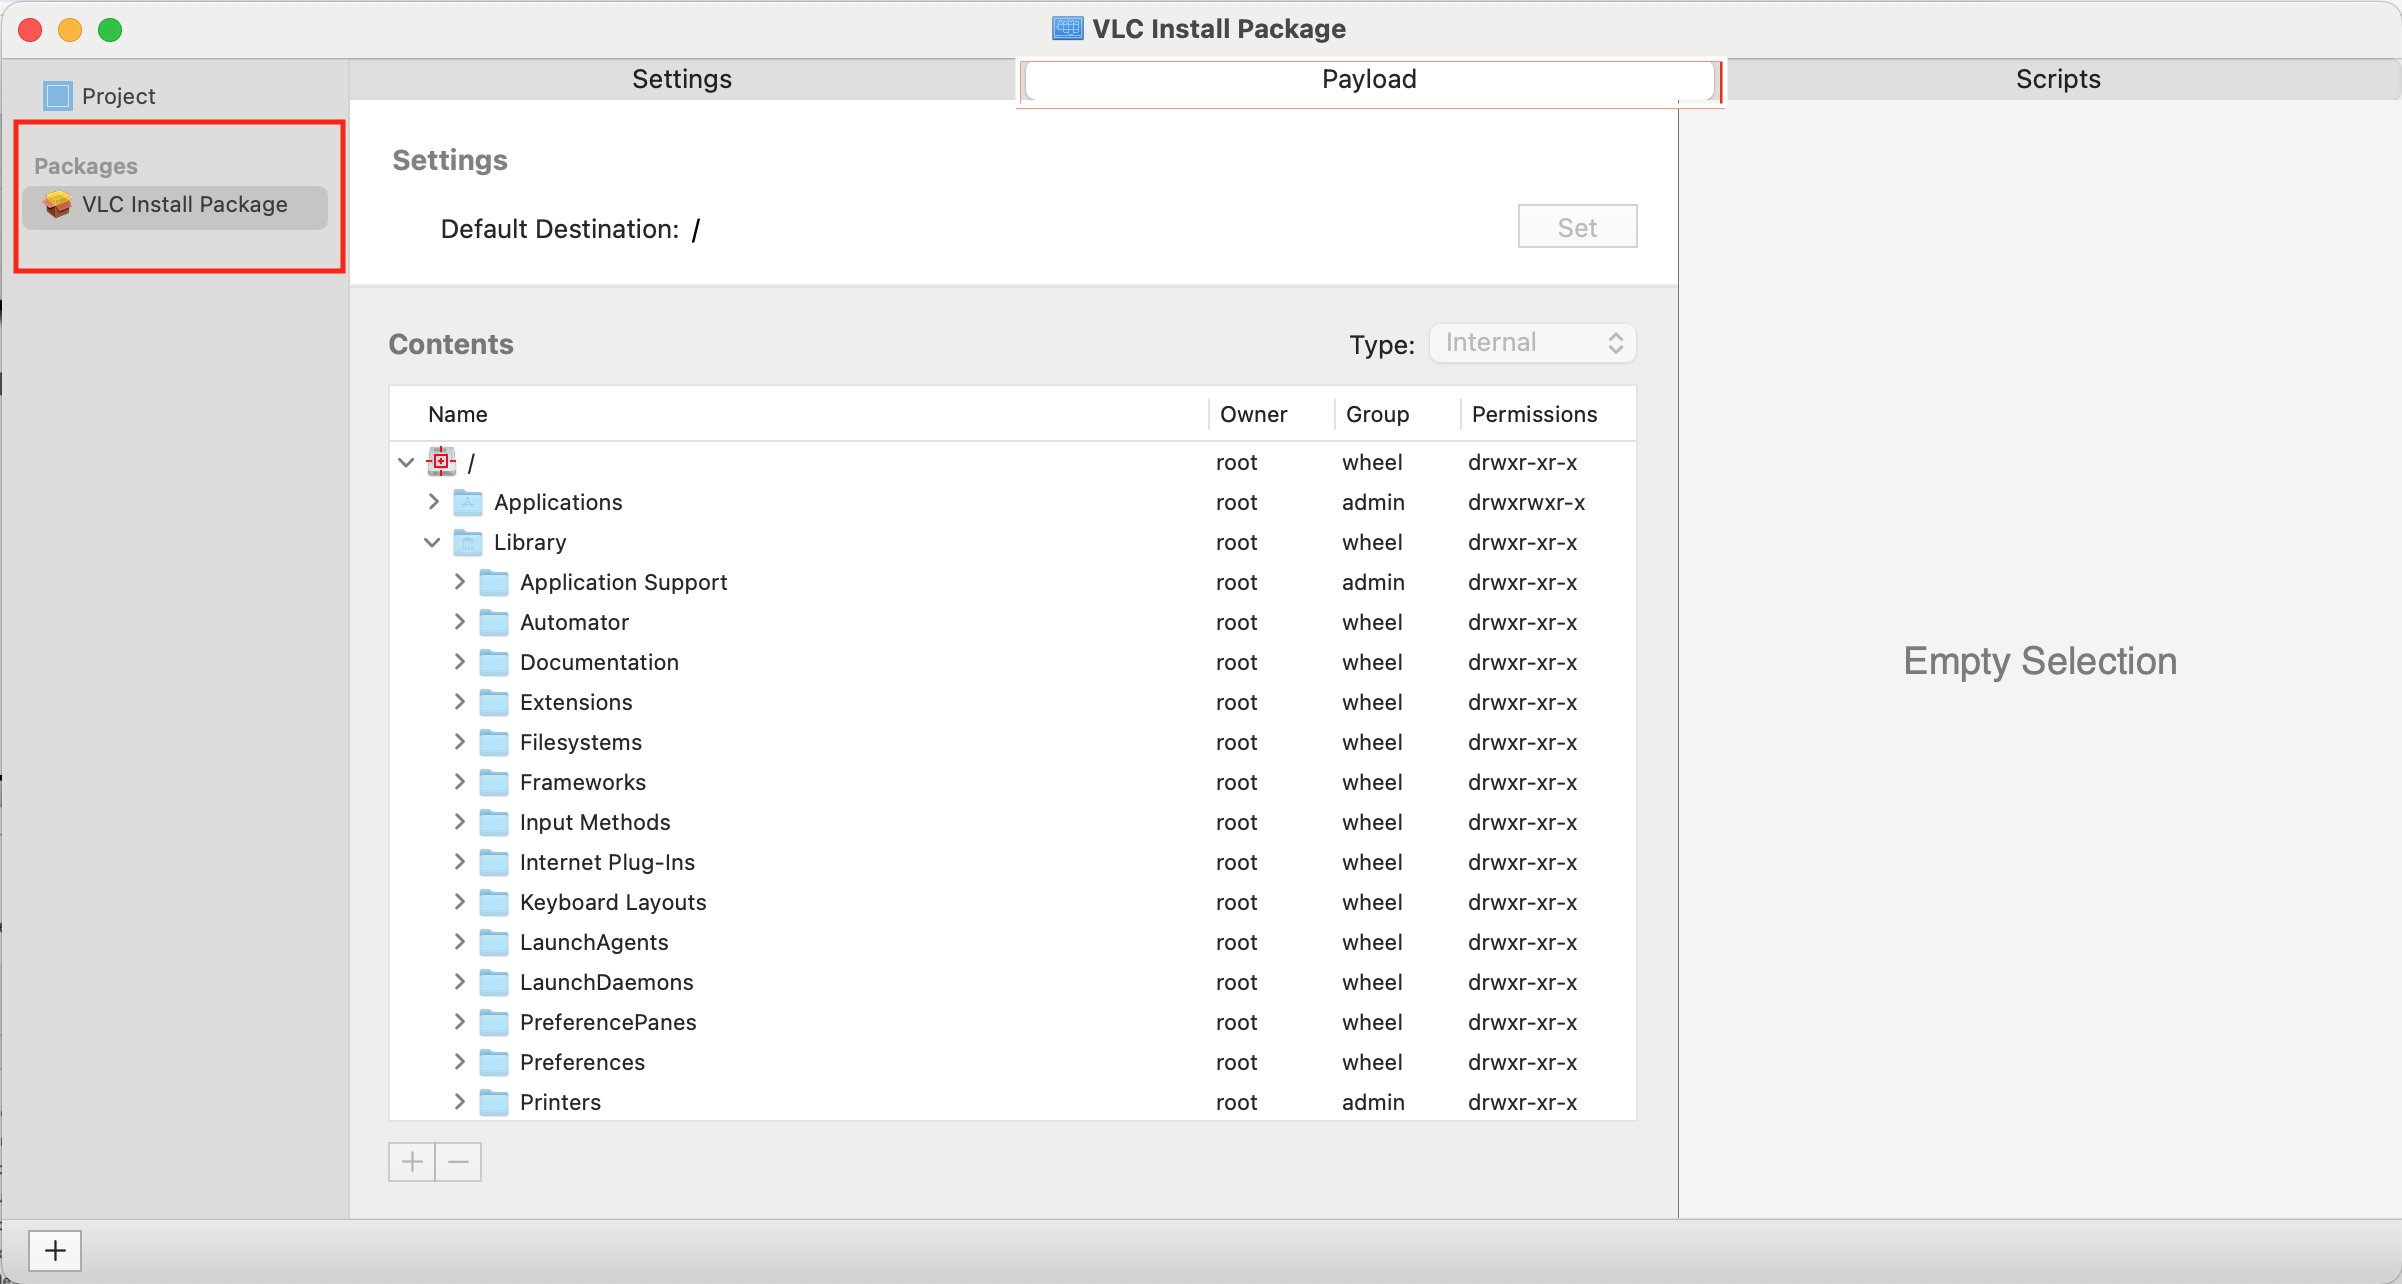The height and width of the screenshot is (1284, 2402).
Task: Add a new package with bottom-left plus
Action: (x=55, y=1250)
